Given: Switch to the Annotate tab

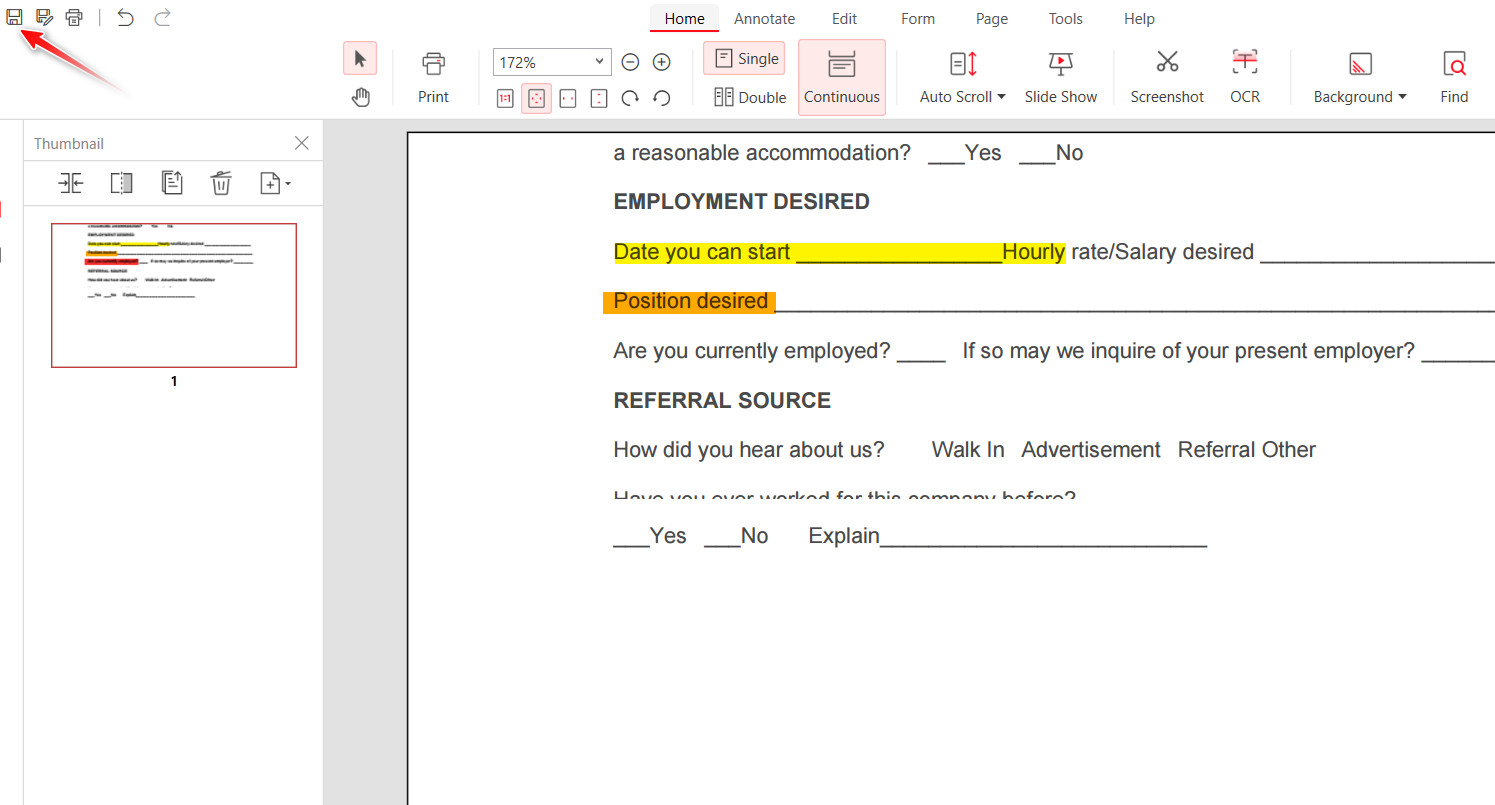Looking at the screenshot, I should pos(764,19).
